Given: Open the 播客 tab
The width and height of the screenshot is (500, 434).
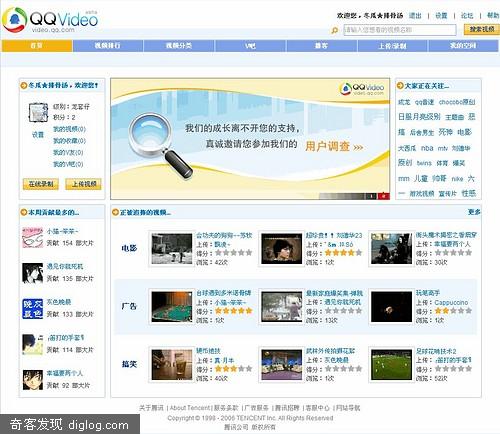Looking at the screenshot, I should 321,46.
